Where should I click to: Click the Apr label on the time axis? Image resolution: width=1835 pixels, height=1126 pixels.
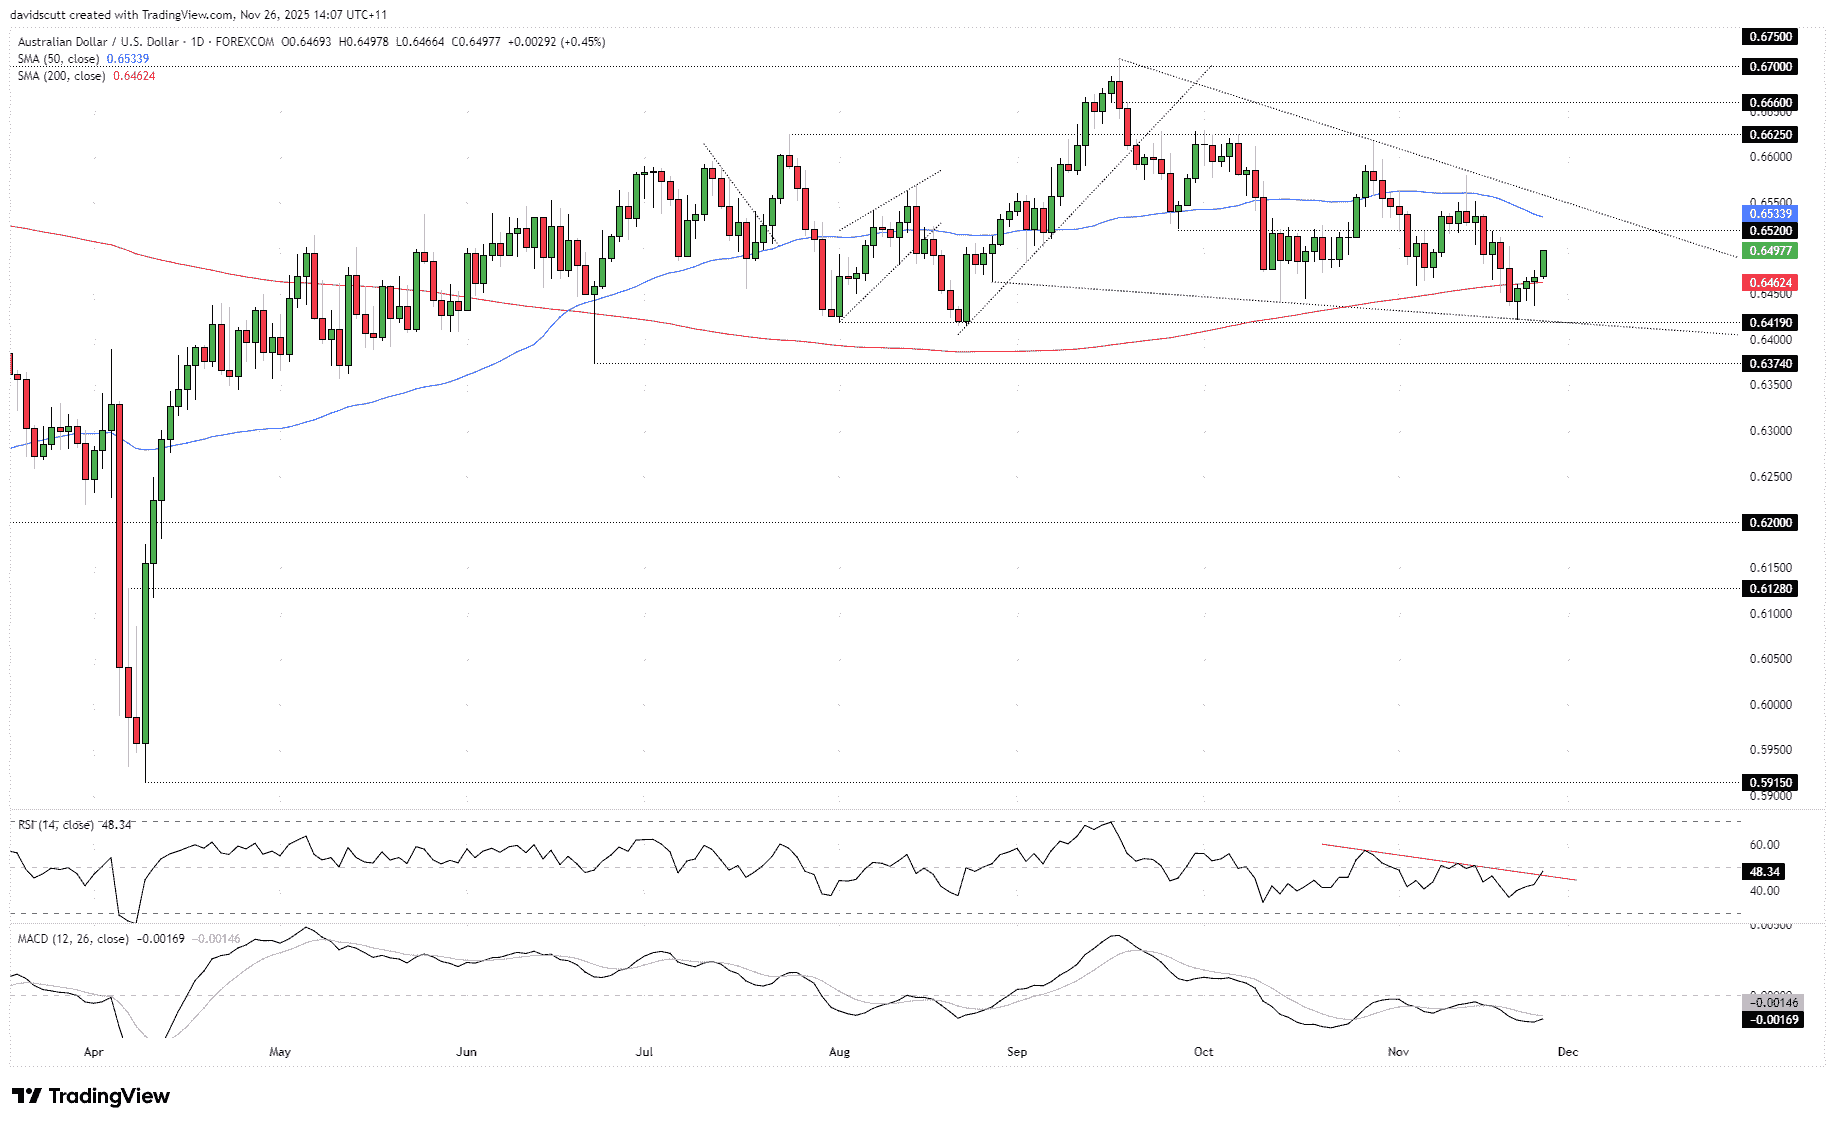94,1052
